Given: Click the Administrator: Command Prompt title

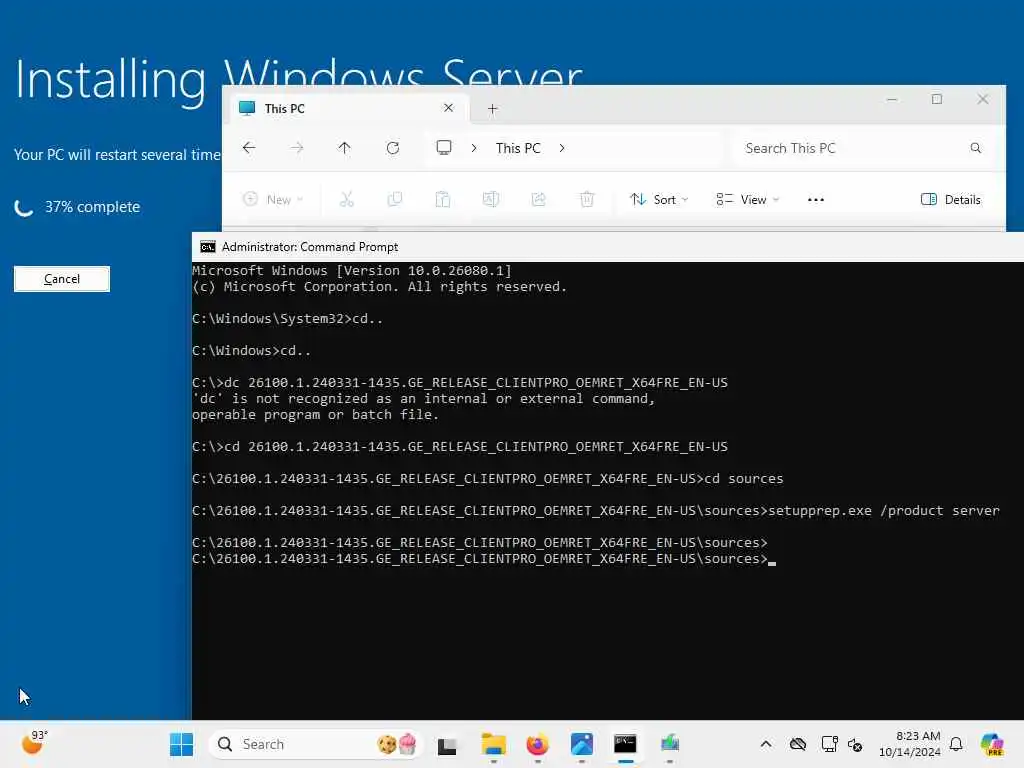Looking at the screenshot, I should pyautogui.click(x=310, y=247).
